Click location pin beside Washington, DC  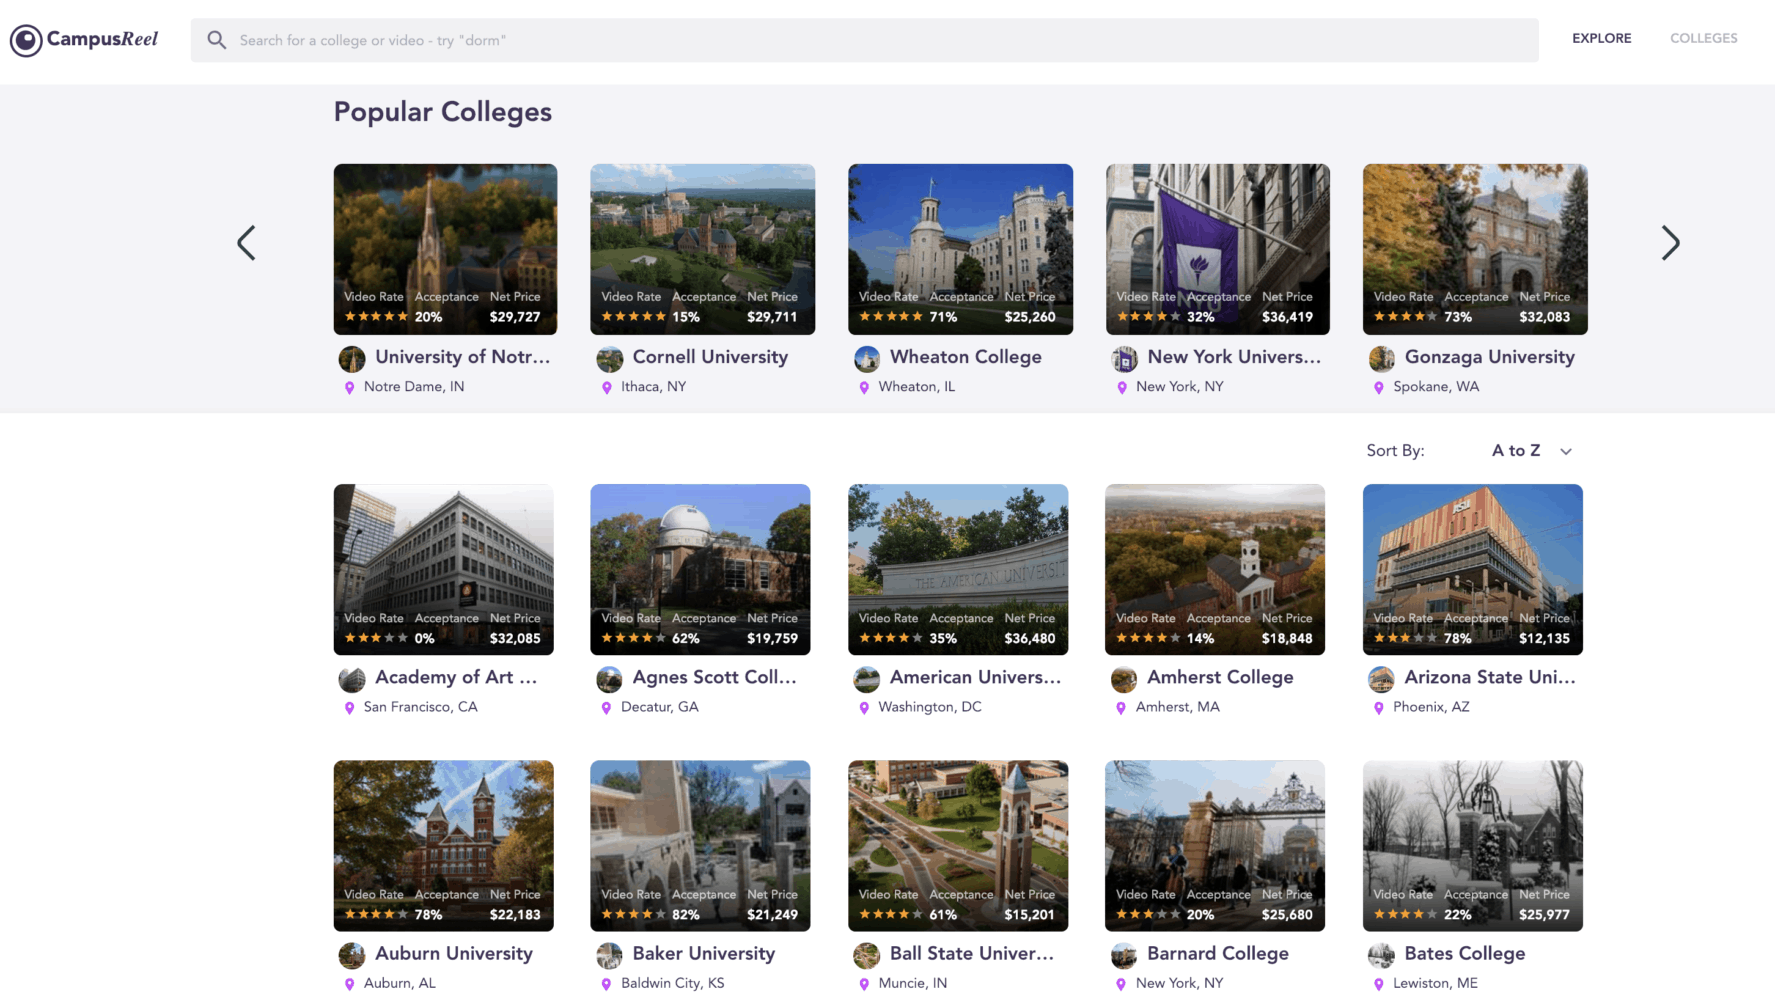[x=864, y=708]
